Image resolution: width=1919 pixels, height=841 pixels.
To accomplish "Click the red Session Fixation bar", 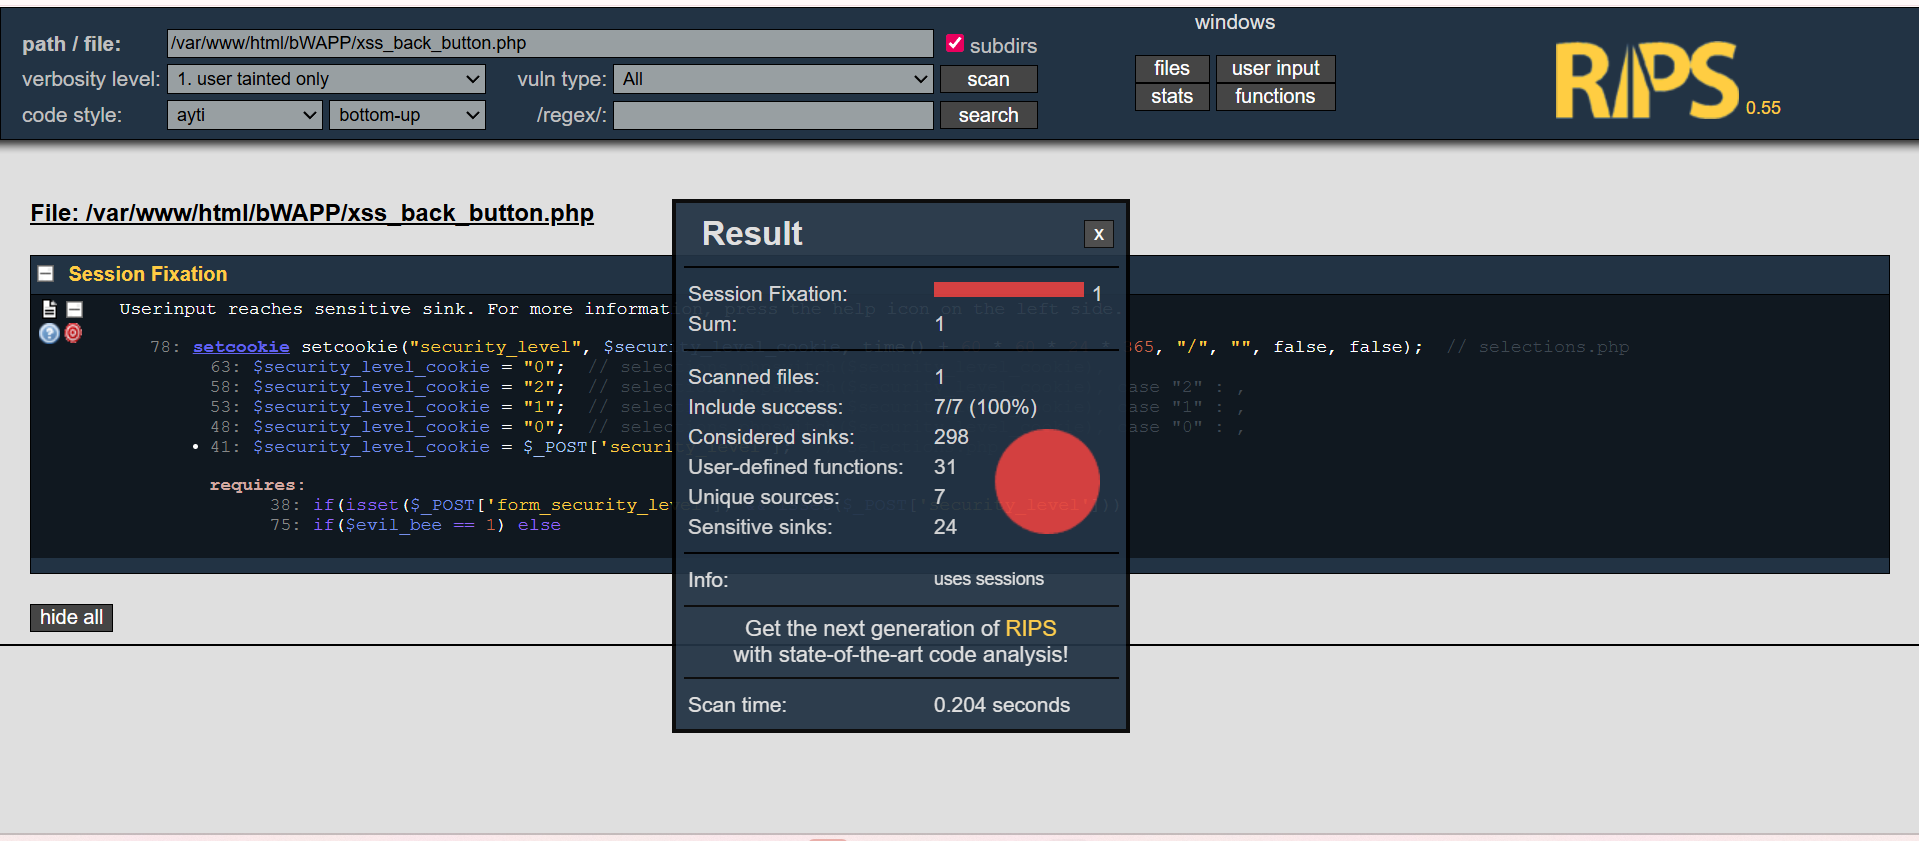I will (x=1008, y=290).
